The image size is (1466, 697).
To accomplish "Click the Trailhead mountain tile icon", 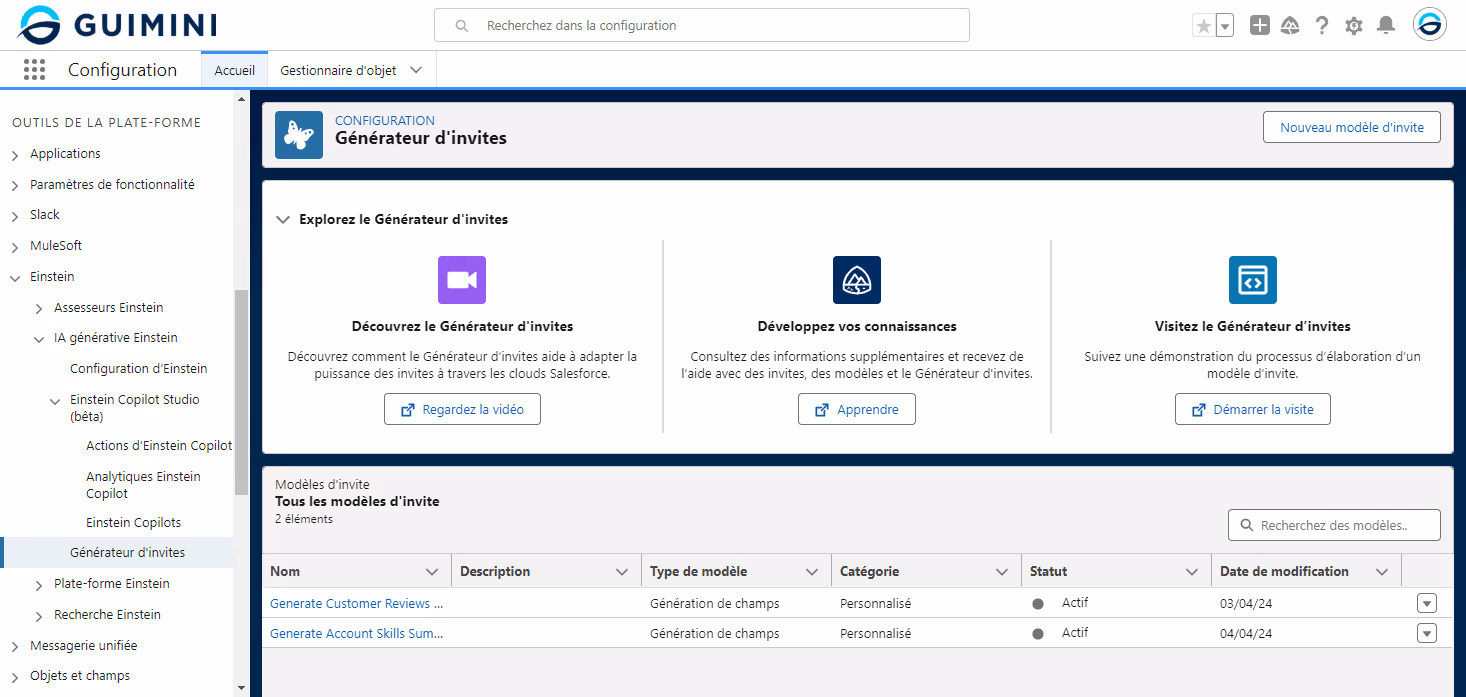I will (857, 280).
